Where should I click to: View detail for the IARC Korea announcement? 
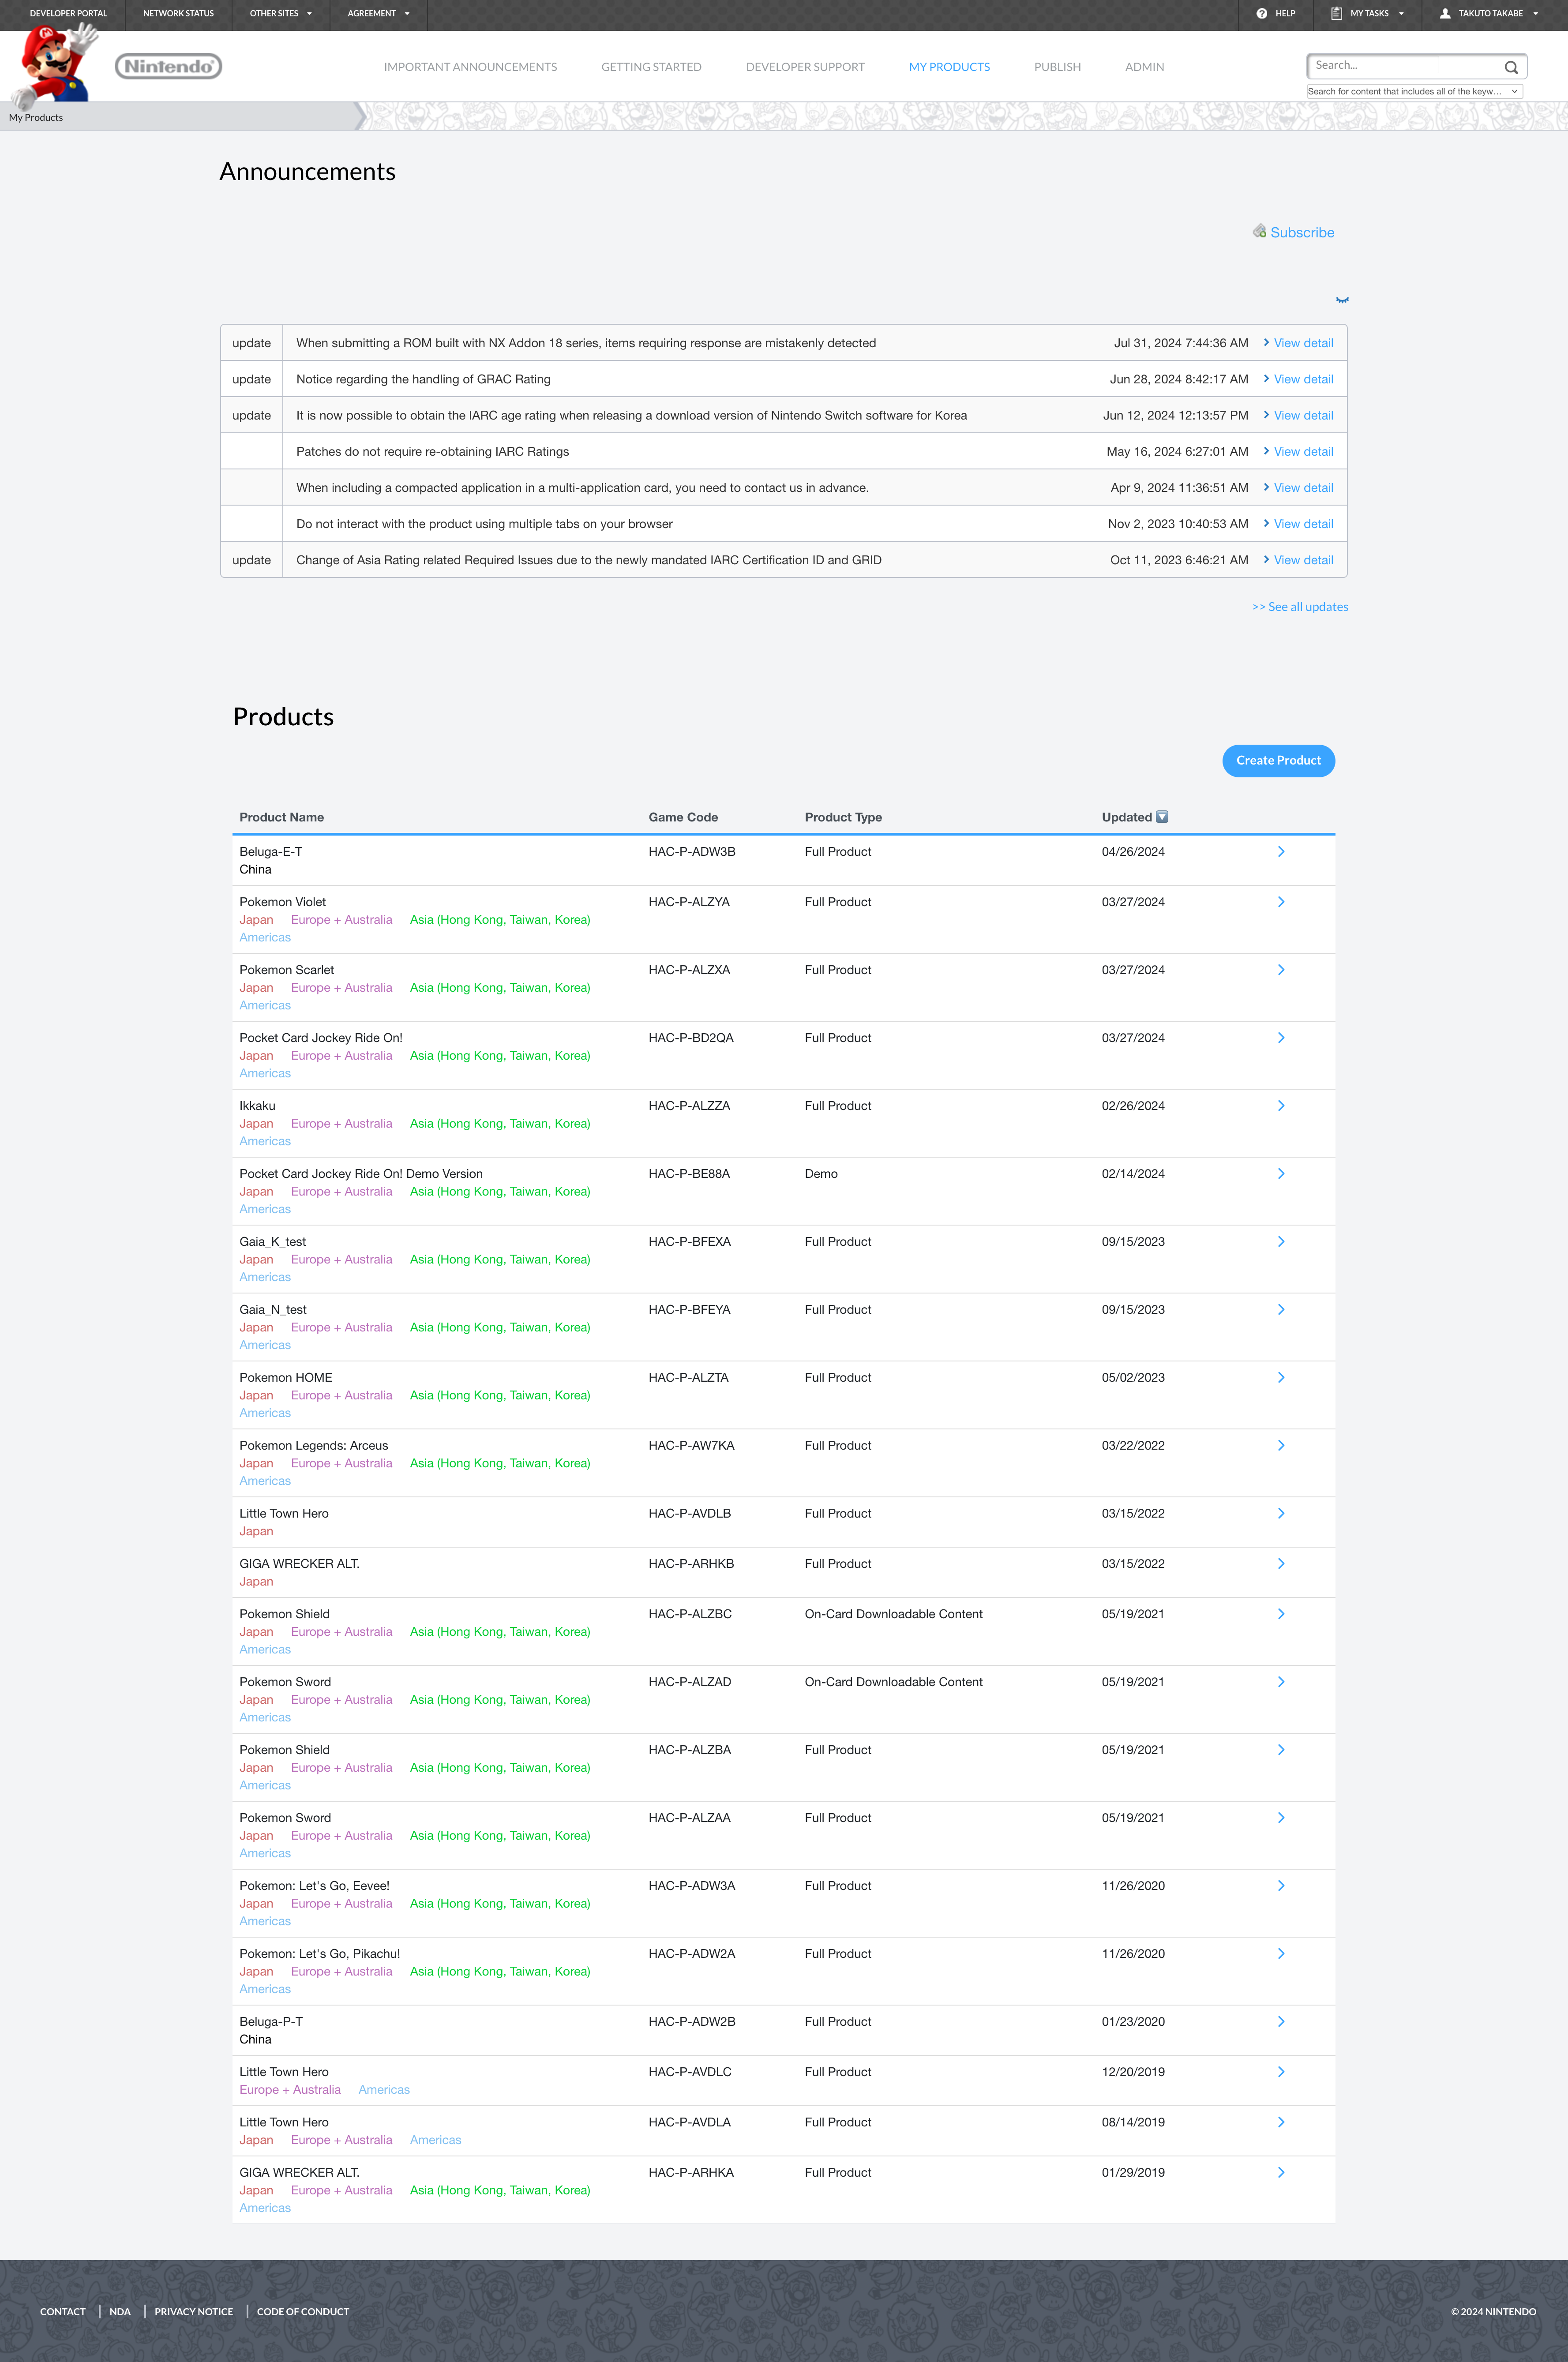pos(1303,416)
